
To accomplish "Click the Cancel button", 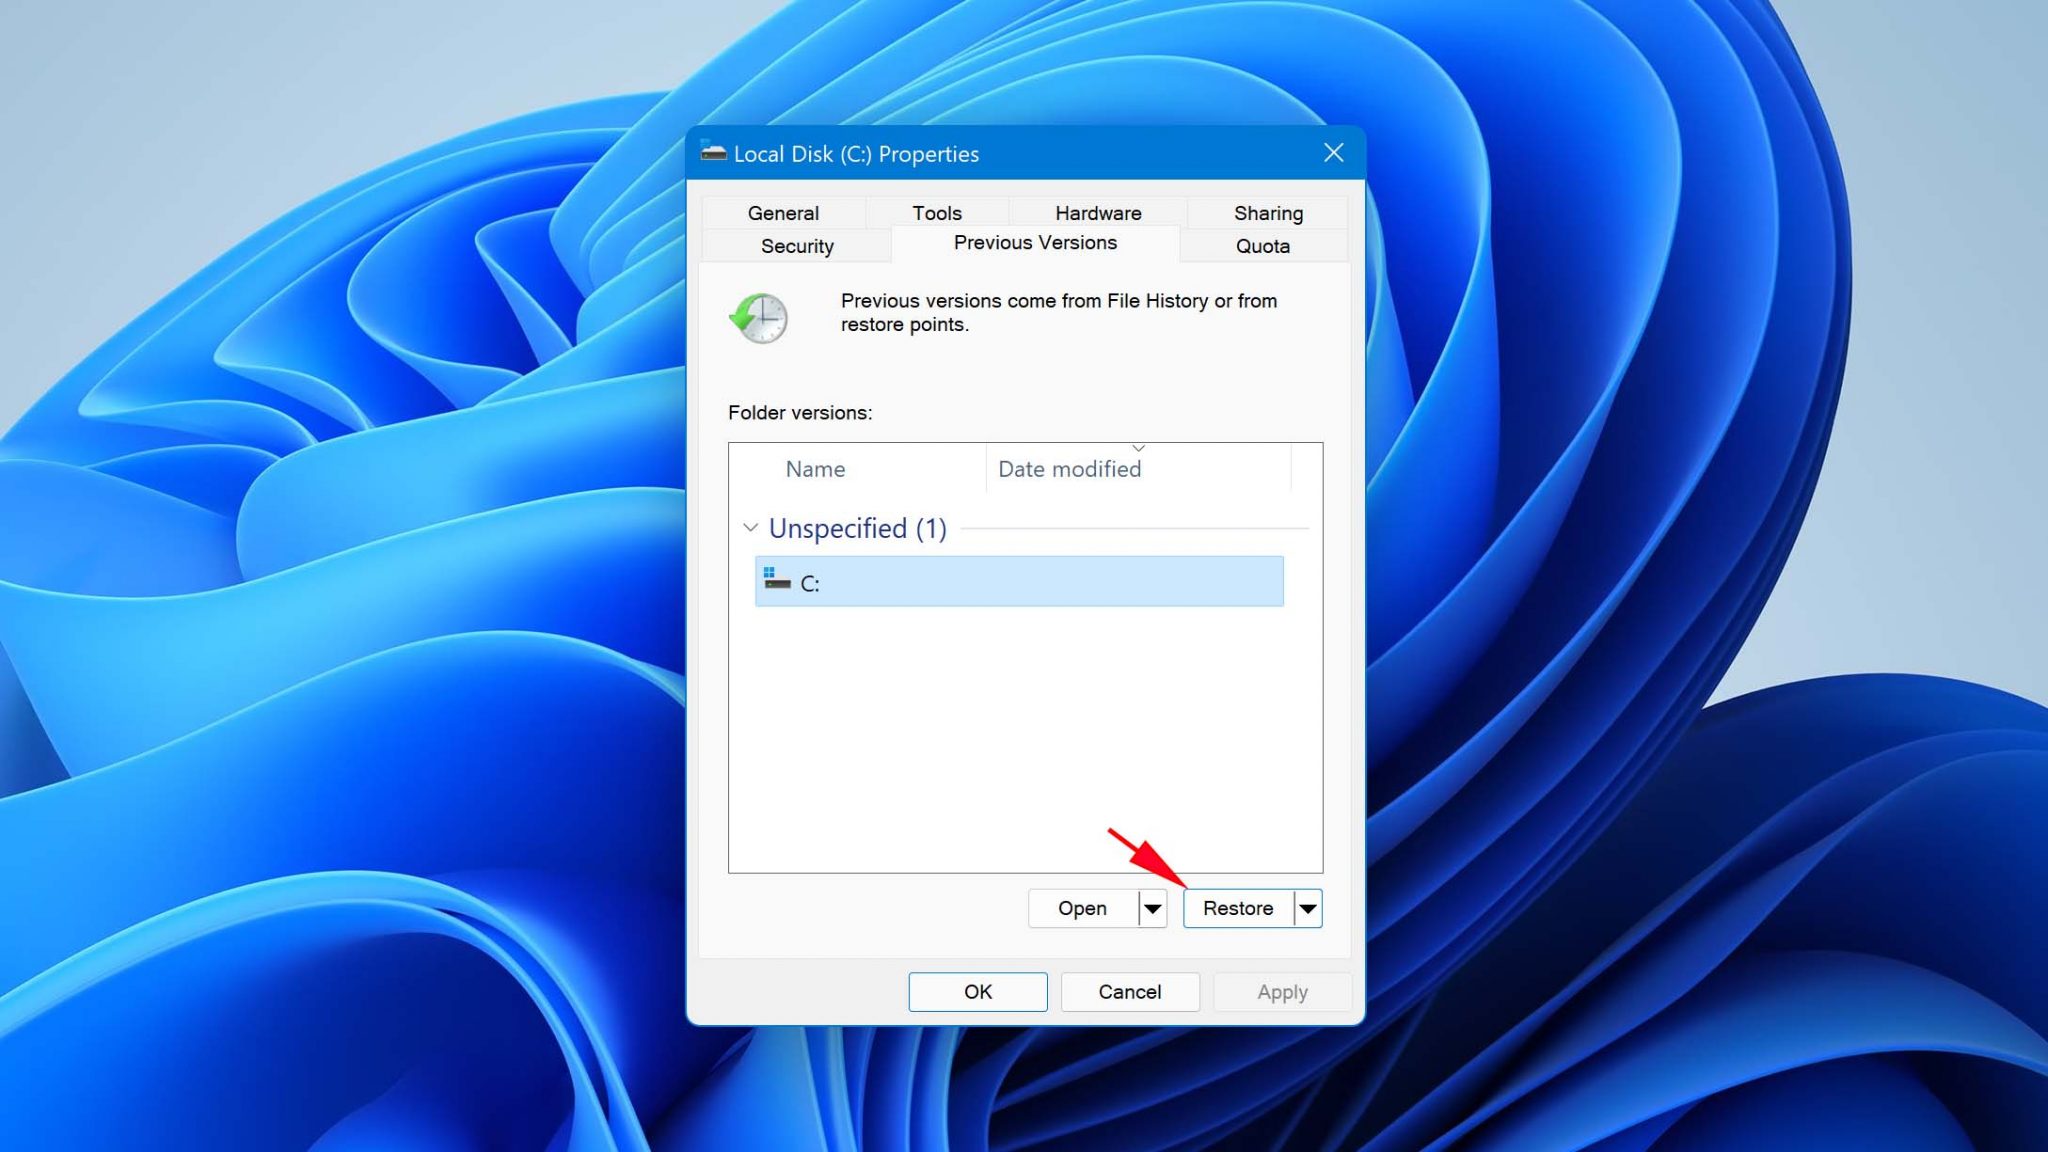I will (1129, 992).
